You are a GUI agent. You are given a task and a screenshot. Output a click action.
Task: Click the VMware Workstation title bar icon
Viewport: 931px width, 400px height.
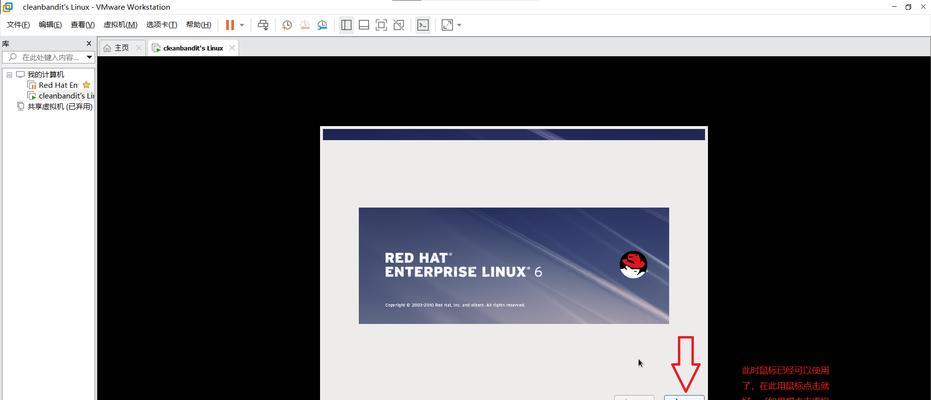[x=8, y=7]
